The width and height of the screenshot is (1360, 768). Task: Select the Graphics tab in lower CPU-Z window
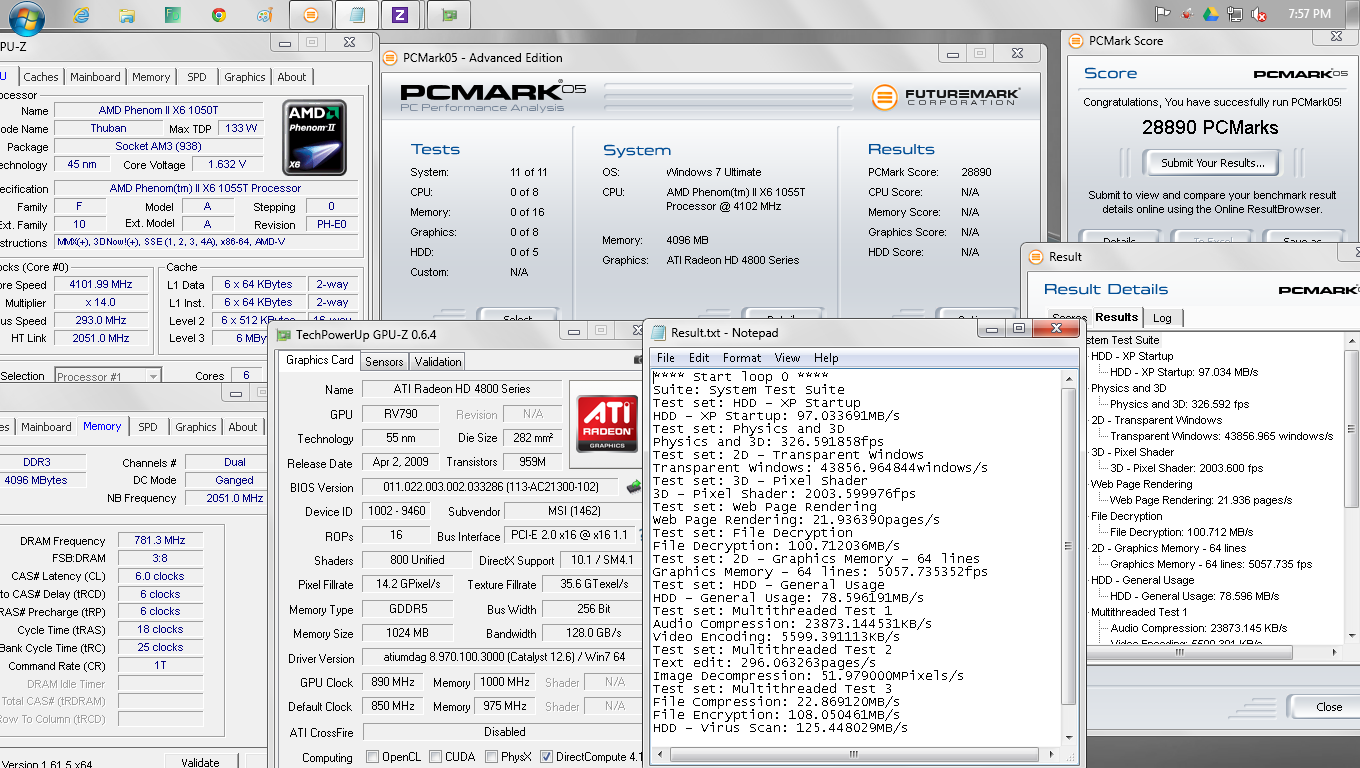(x=196, y=427)
